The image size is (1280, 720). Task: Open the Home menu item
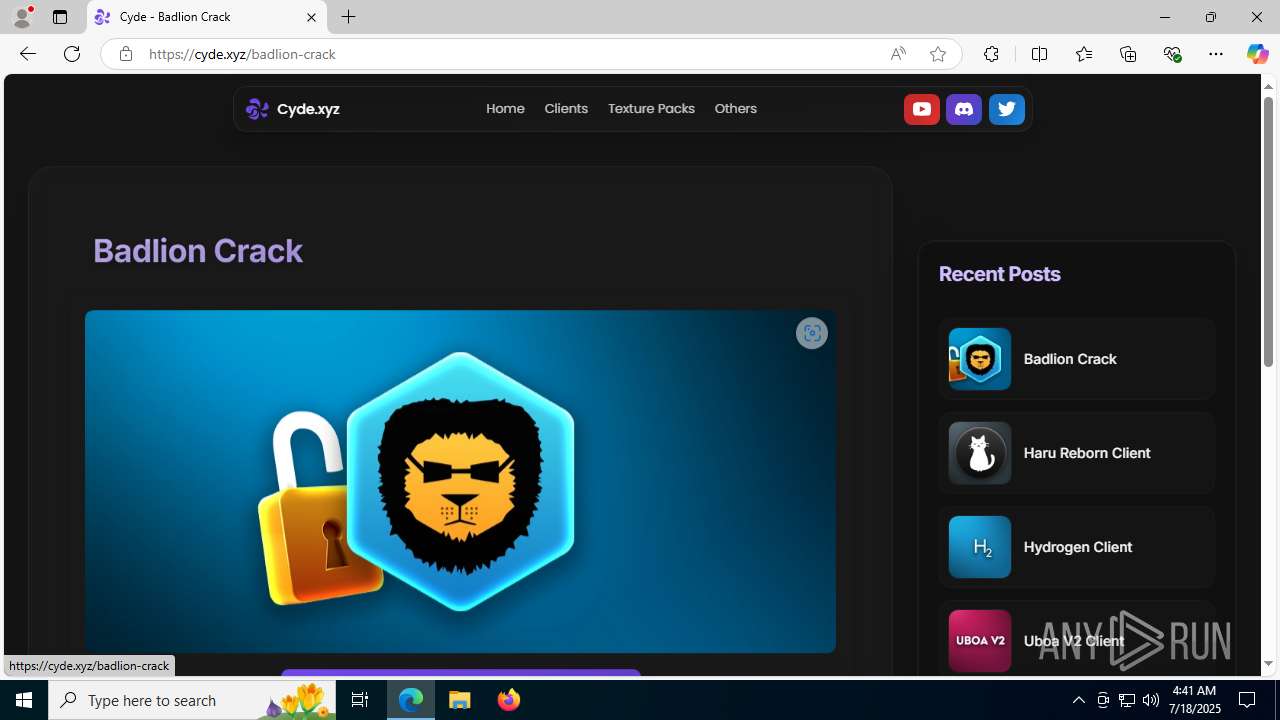tap(505, 108)
